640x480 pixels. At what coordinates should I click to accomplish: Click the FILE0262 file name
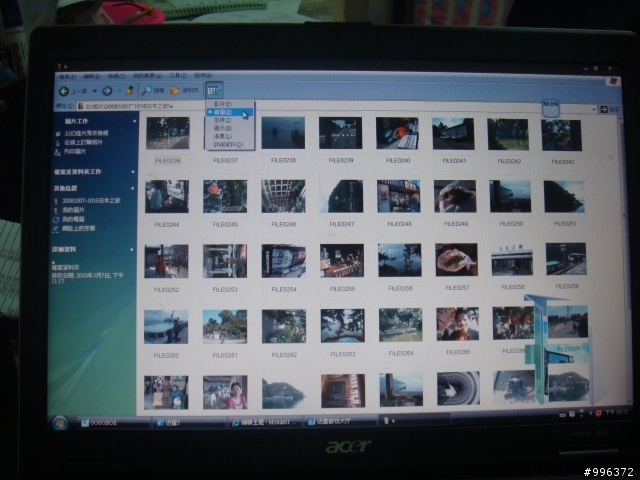coord(284,355)
